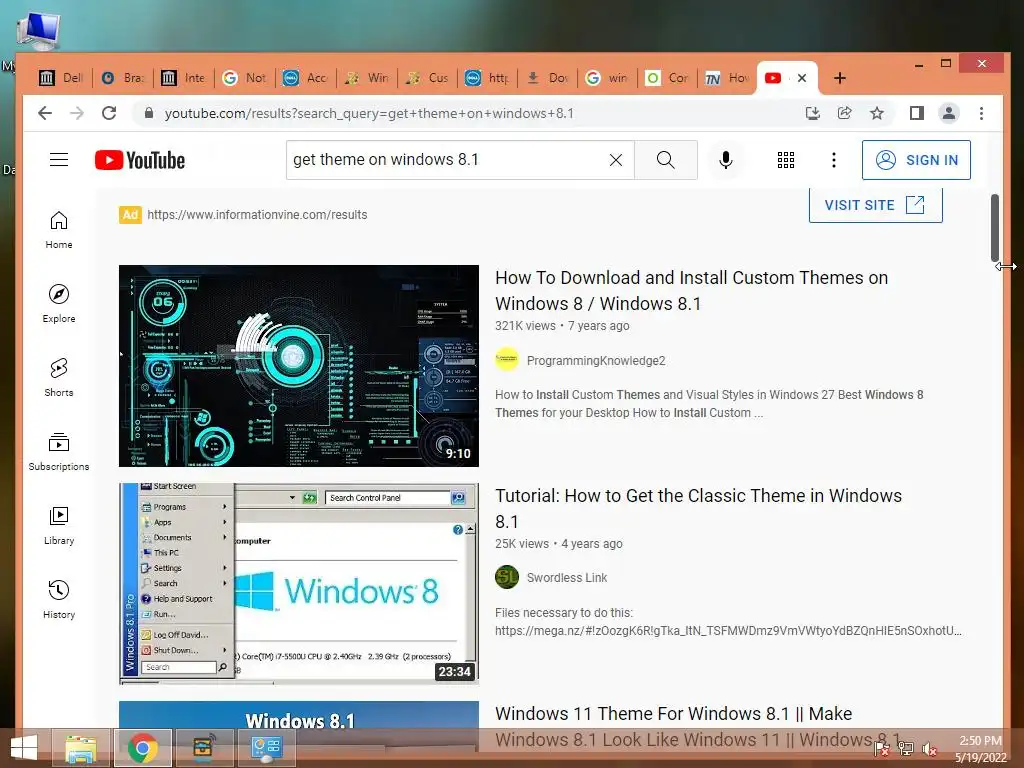The height and width of the screenshot is (768, 1024).
Task: Click the ProgrammingKnowledge2 channel avatar
Action: click(507, 360)
